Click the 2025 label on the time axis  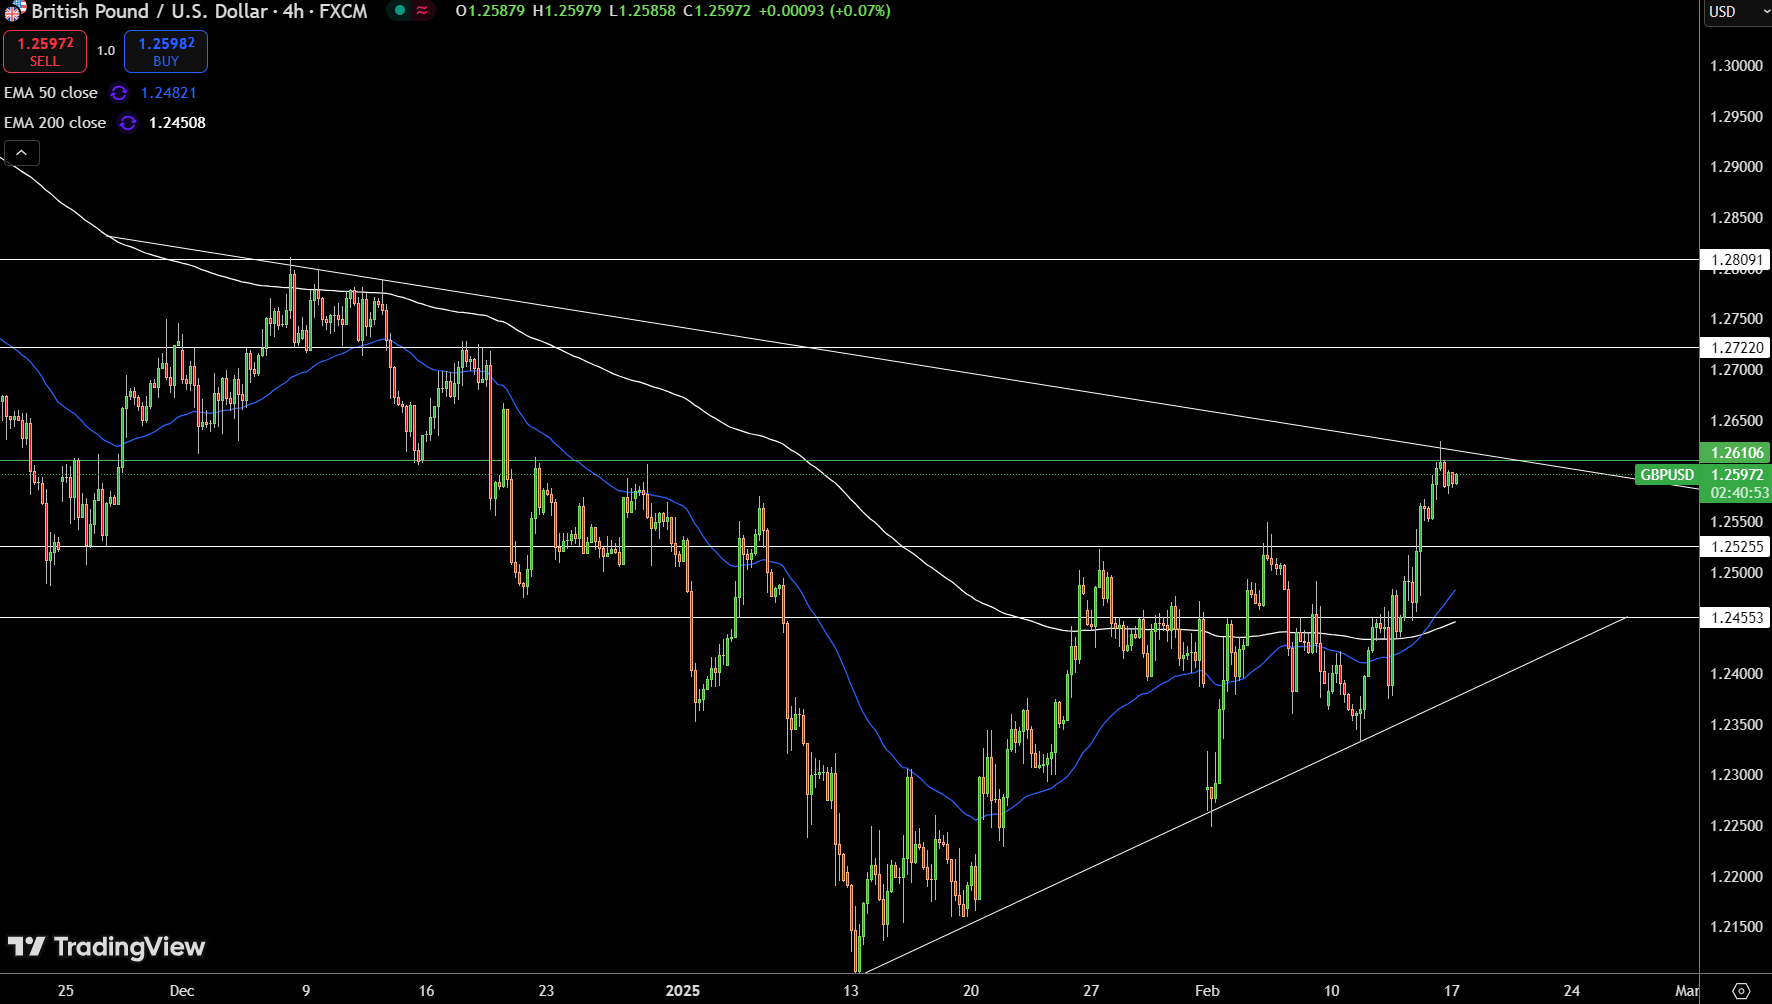pyautogui.click(x=683, y=991)
